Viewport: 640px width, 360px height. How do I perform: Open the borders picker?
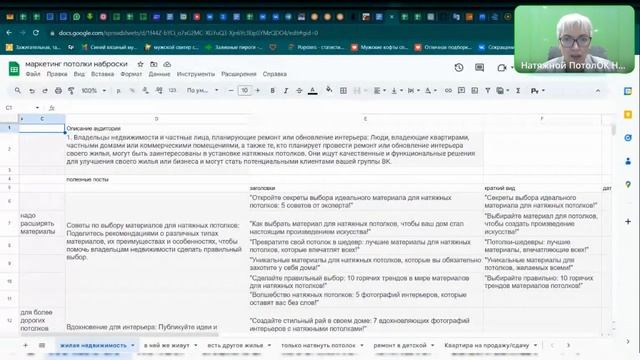pos(343,91)
